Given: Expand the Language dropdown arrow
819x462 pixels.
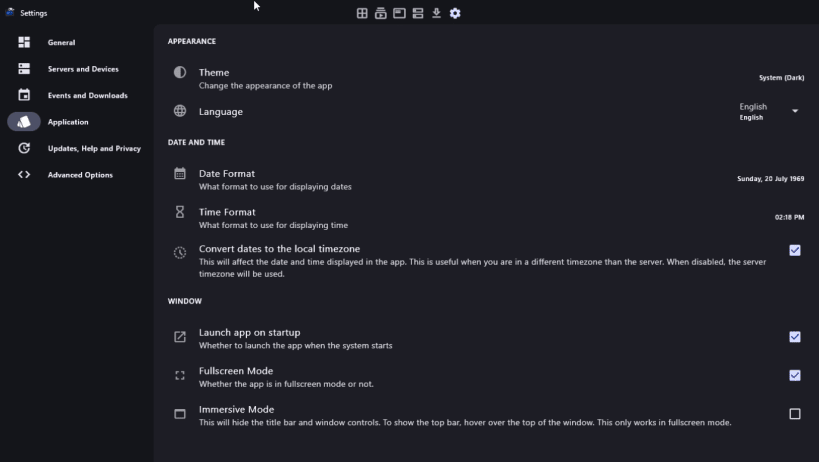Looking at the screenshot, I should tap(796, 111).
